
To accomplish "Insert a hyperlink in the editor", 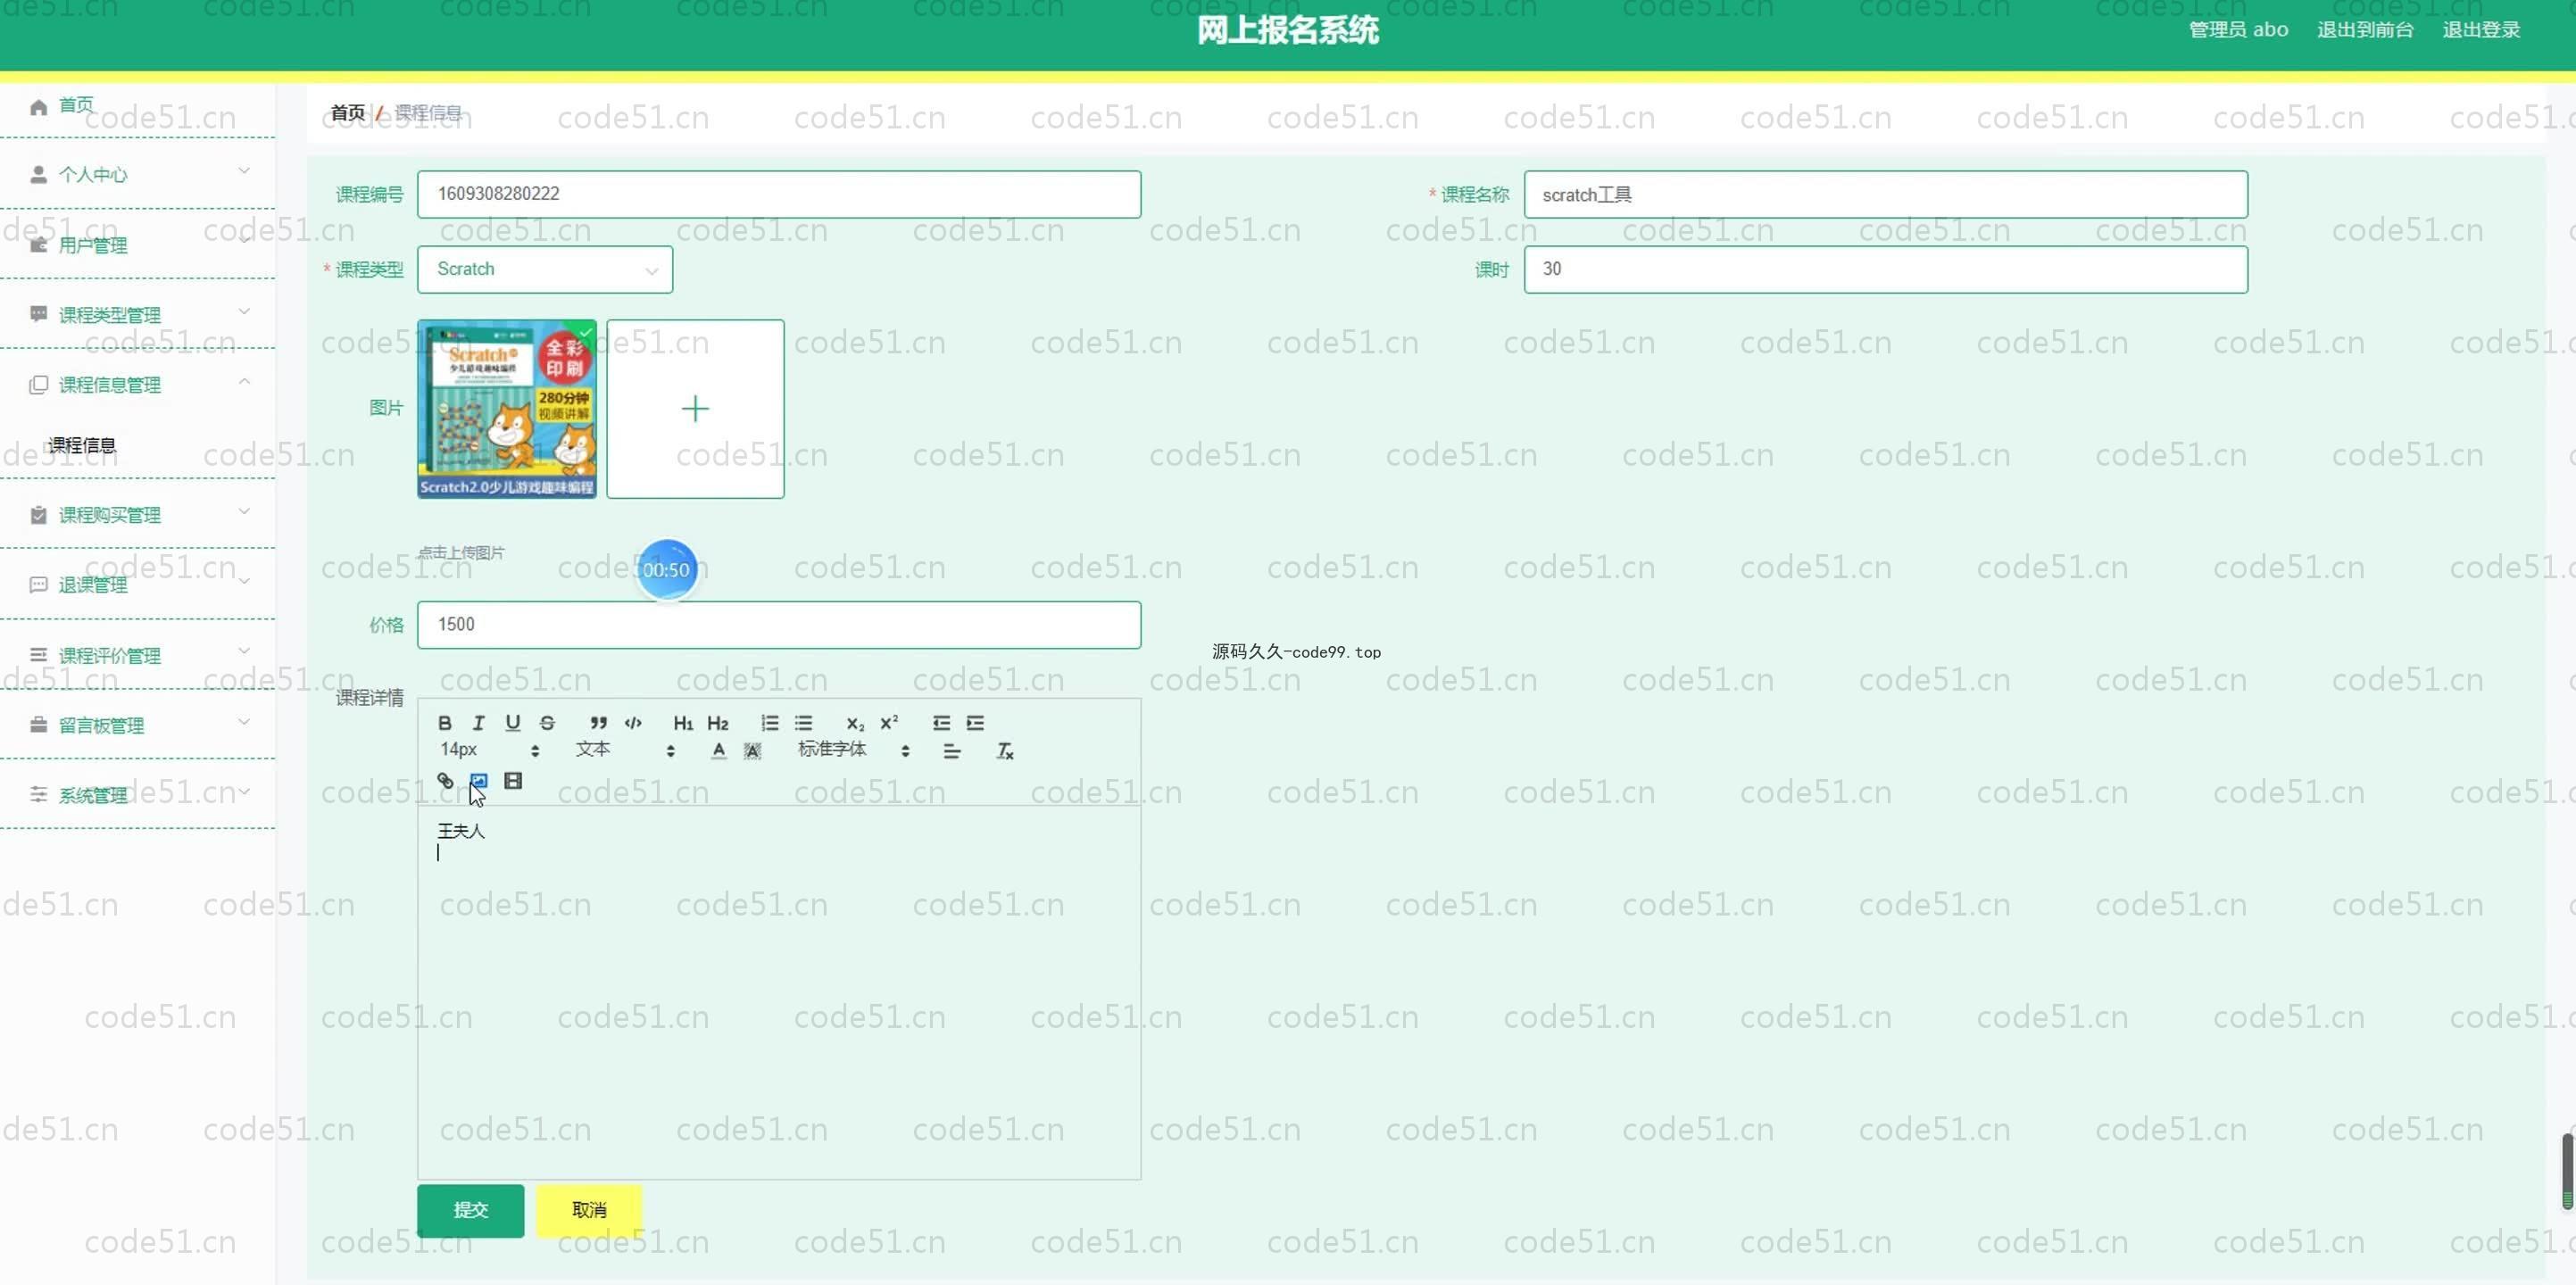I will point(445,781).
